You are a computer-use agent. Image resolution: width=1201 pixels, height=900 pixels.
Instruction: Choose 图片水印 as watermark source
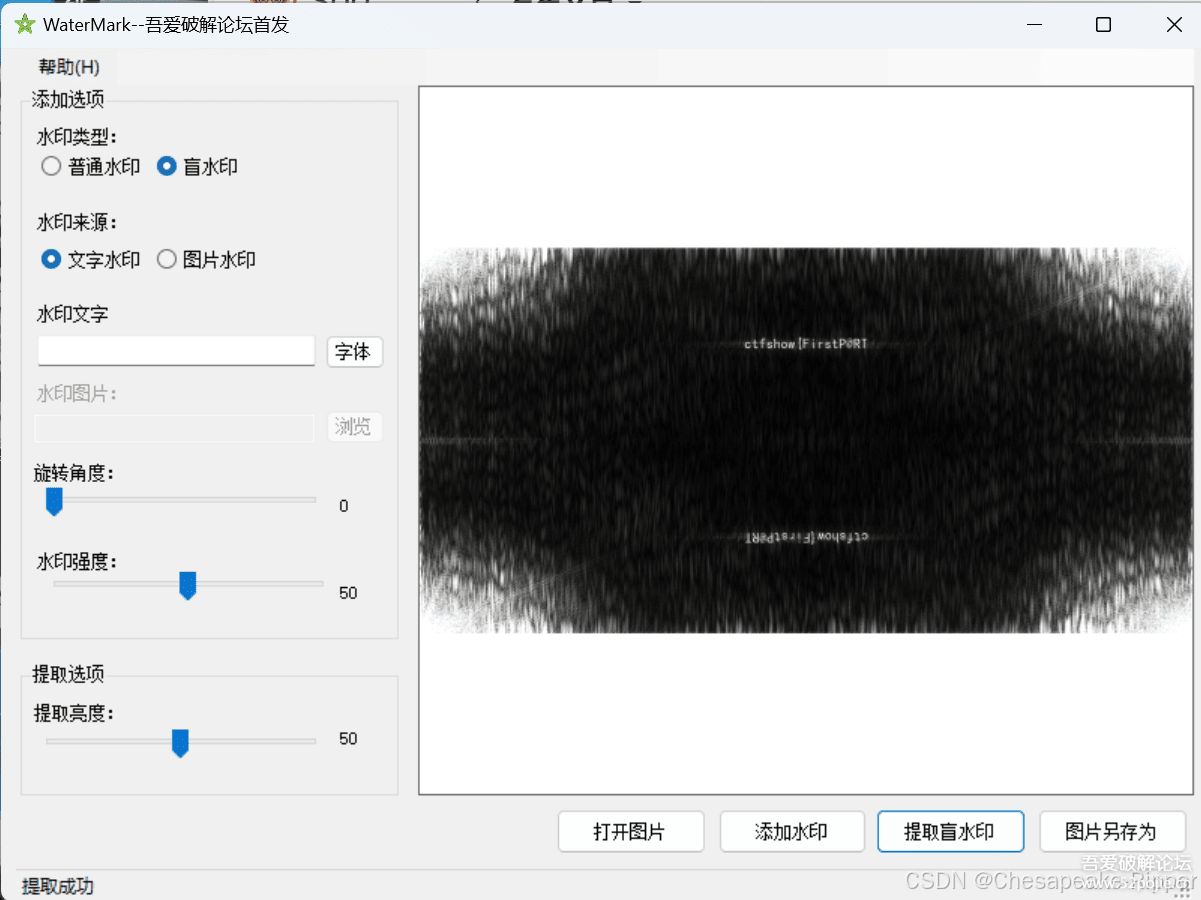point(207,260)
